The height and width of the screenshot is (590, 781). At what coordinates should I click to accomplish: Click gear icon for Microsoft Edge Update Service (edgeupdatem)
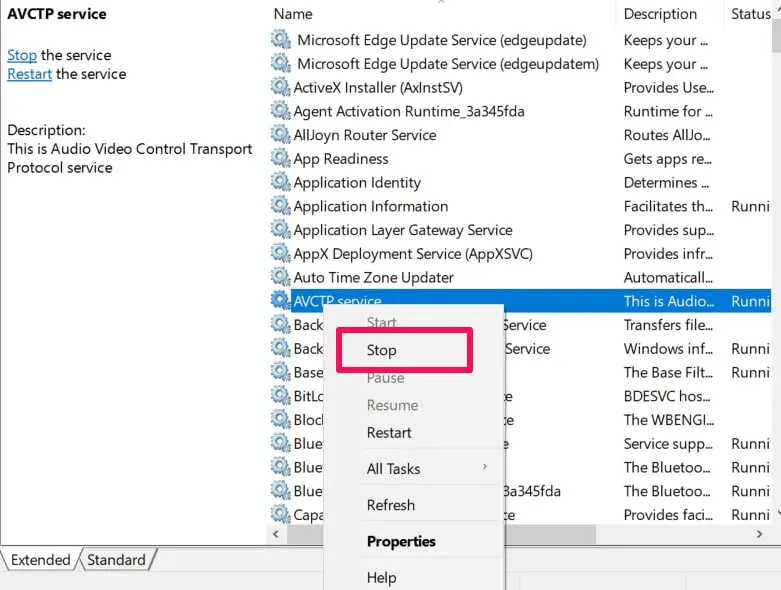click(281, 64)
